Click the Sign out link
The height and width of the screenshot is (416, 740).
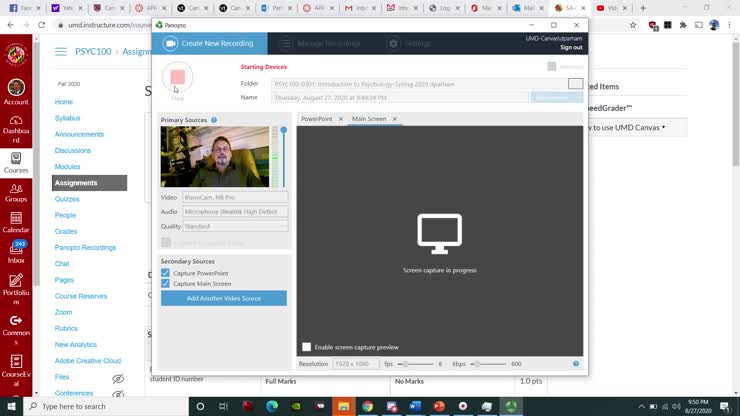pyautogui.click(x=571, y=47)
